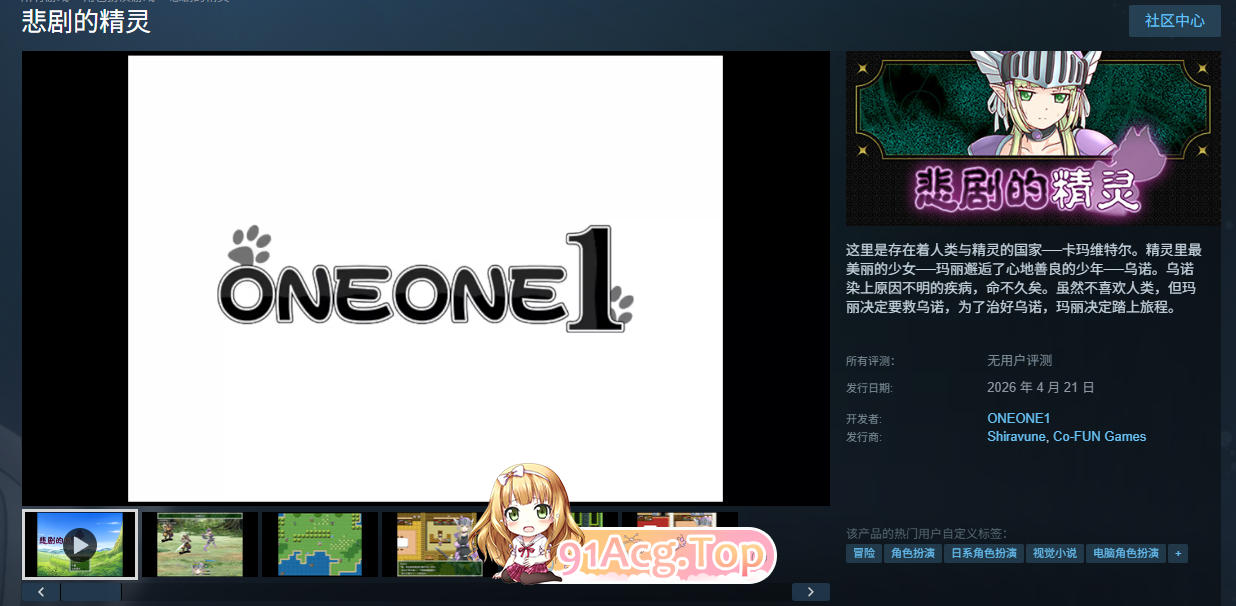
Task: Click the 所有评测 label
Action: [870, 361]
